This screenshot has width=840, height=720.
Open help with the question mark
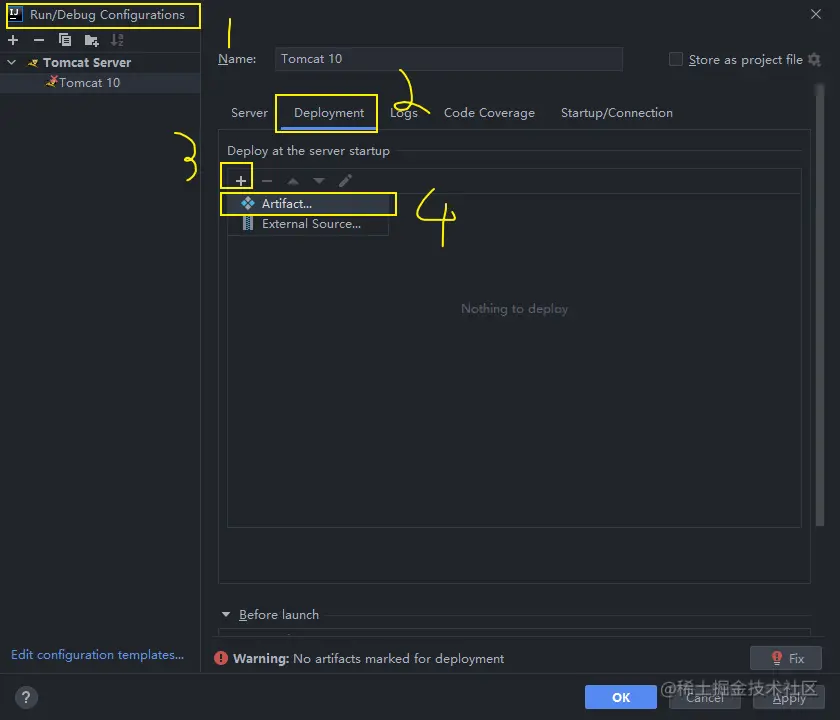click(x=26, y=697)
